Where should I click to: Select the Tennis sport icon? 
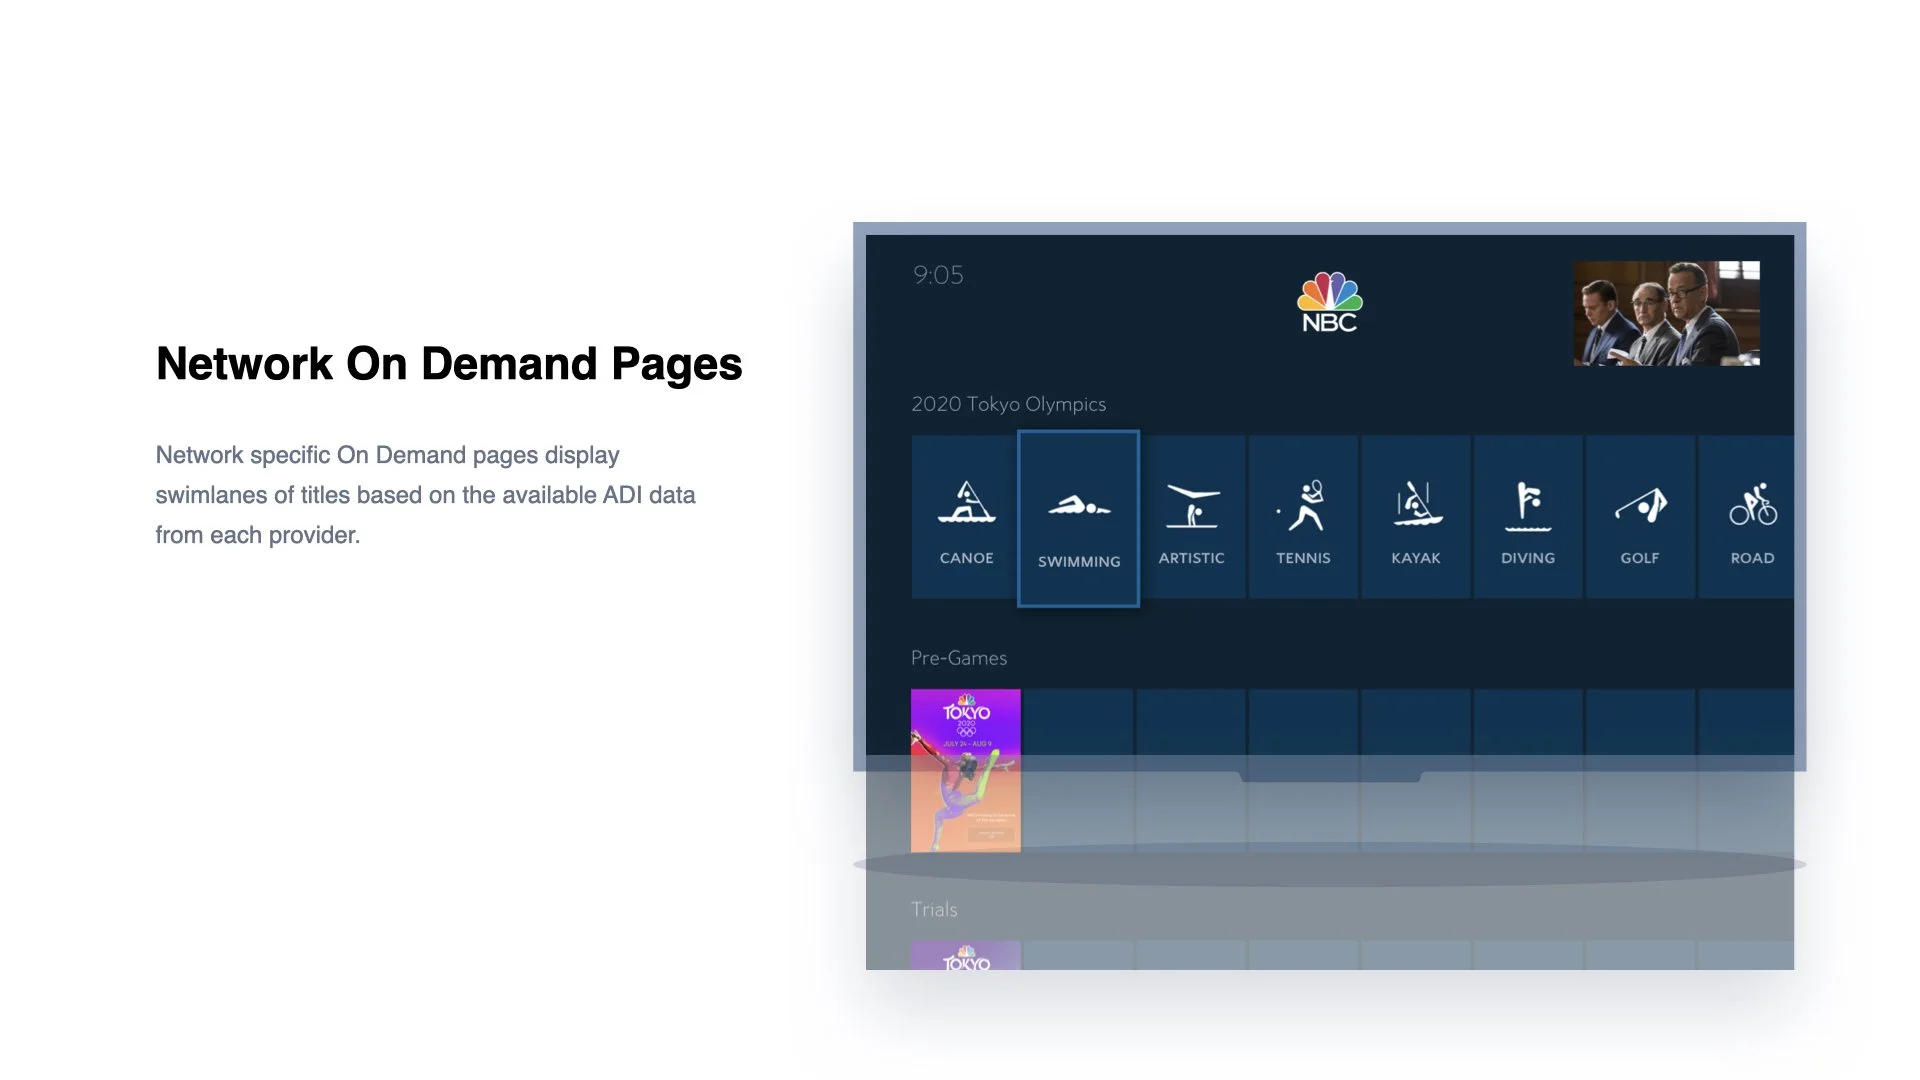pos(1303,506)
